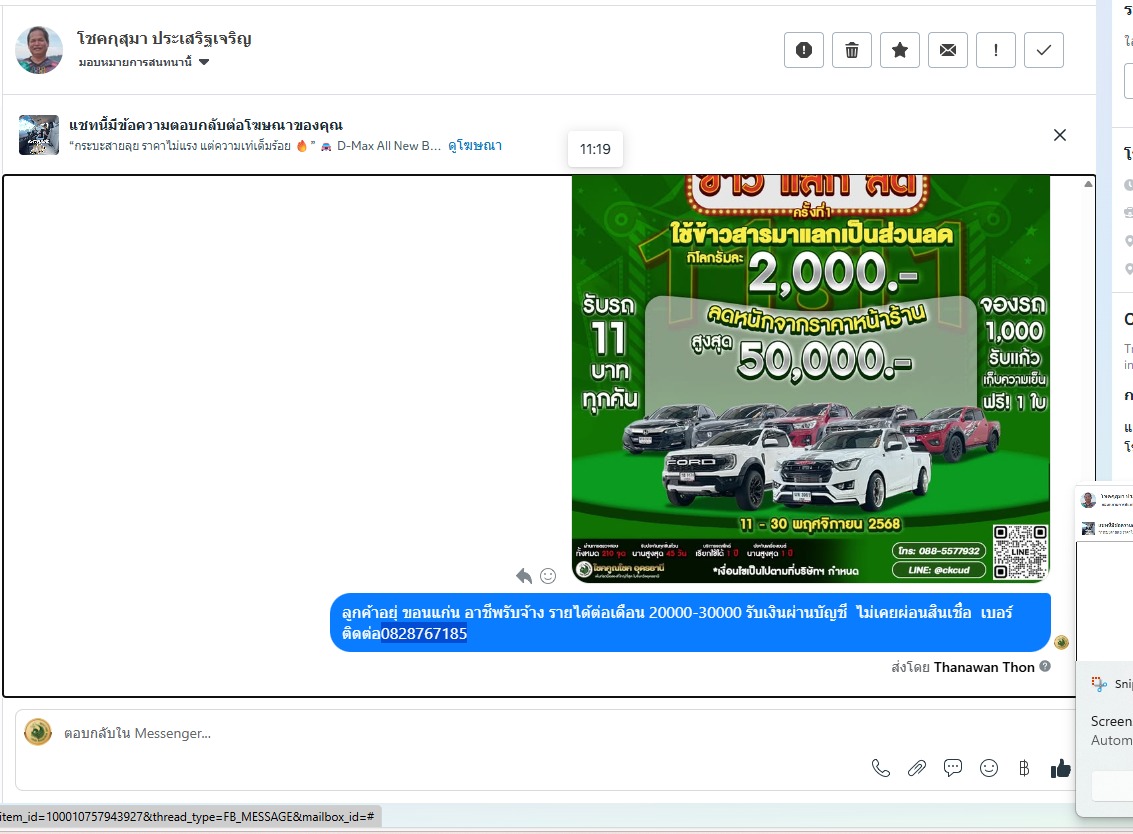Mark conversation unread with envelope icon
Image resolution: width=1133 pixels, height=834 pixels.
[948, 50]
